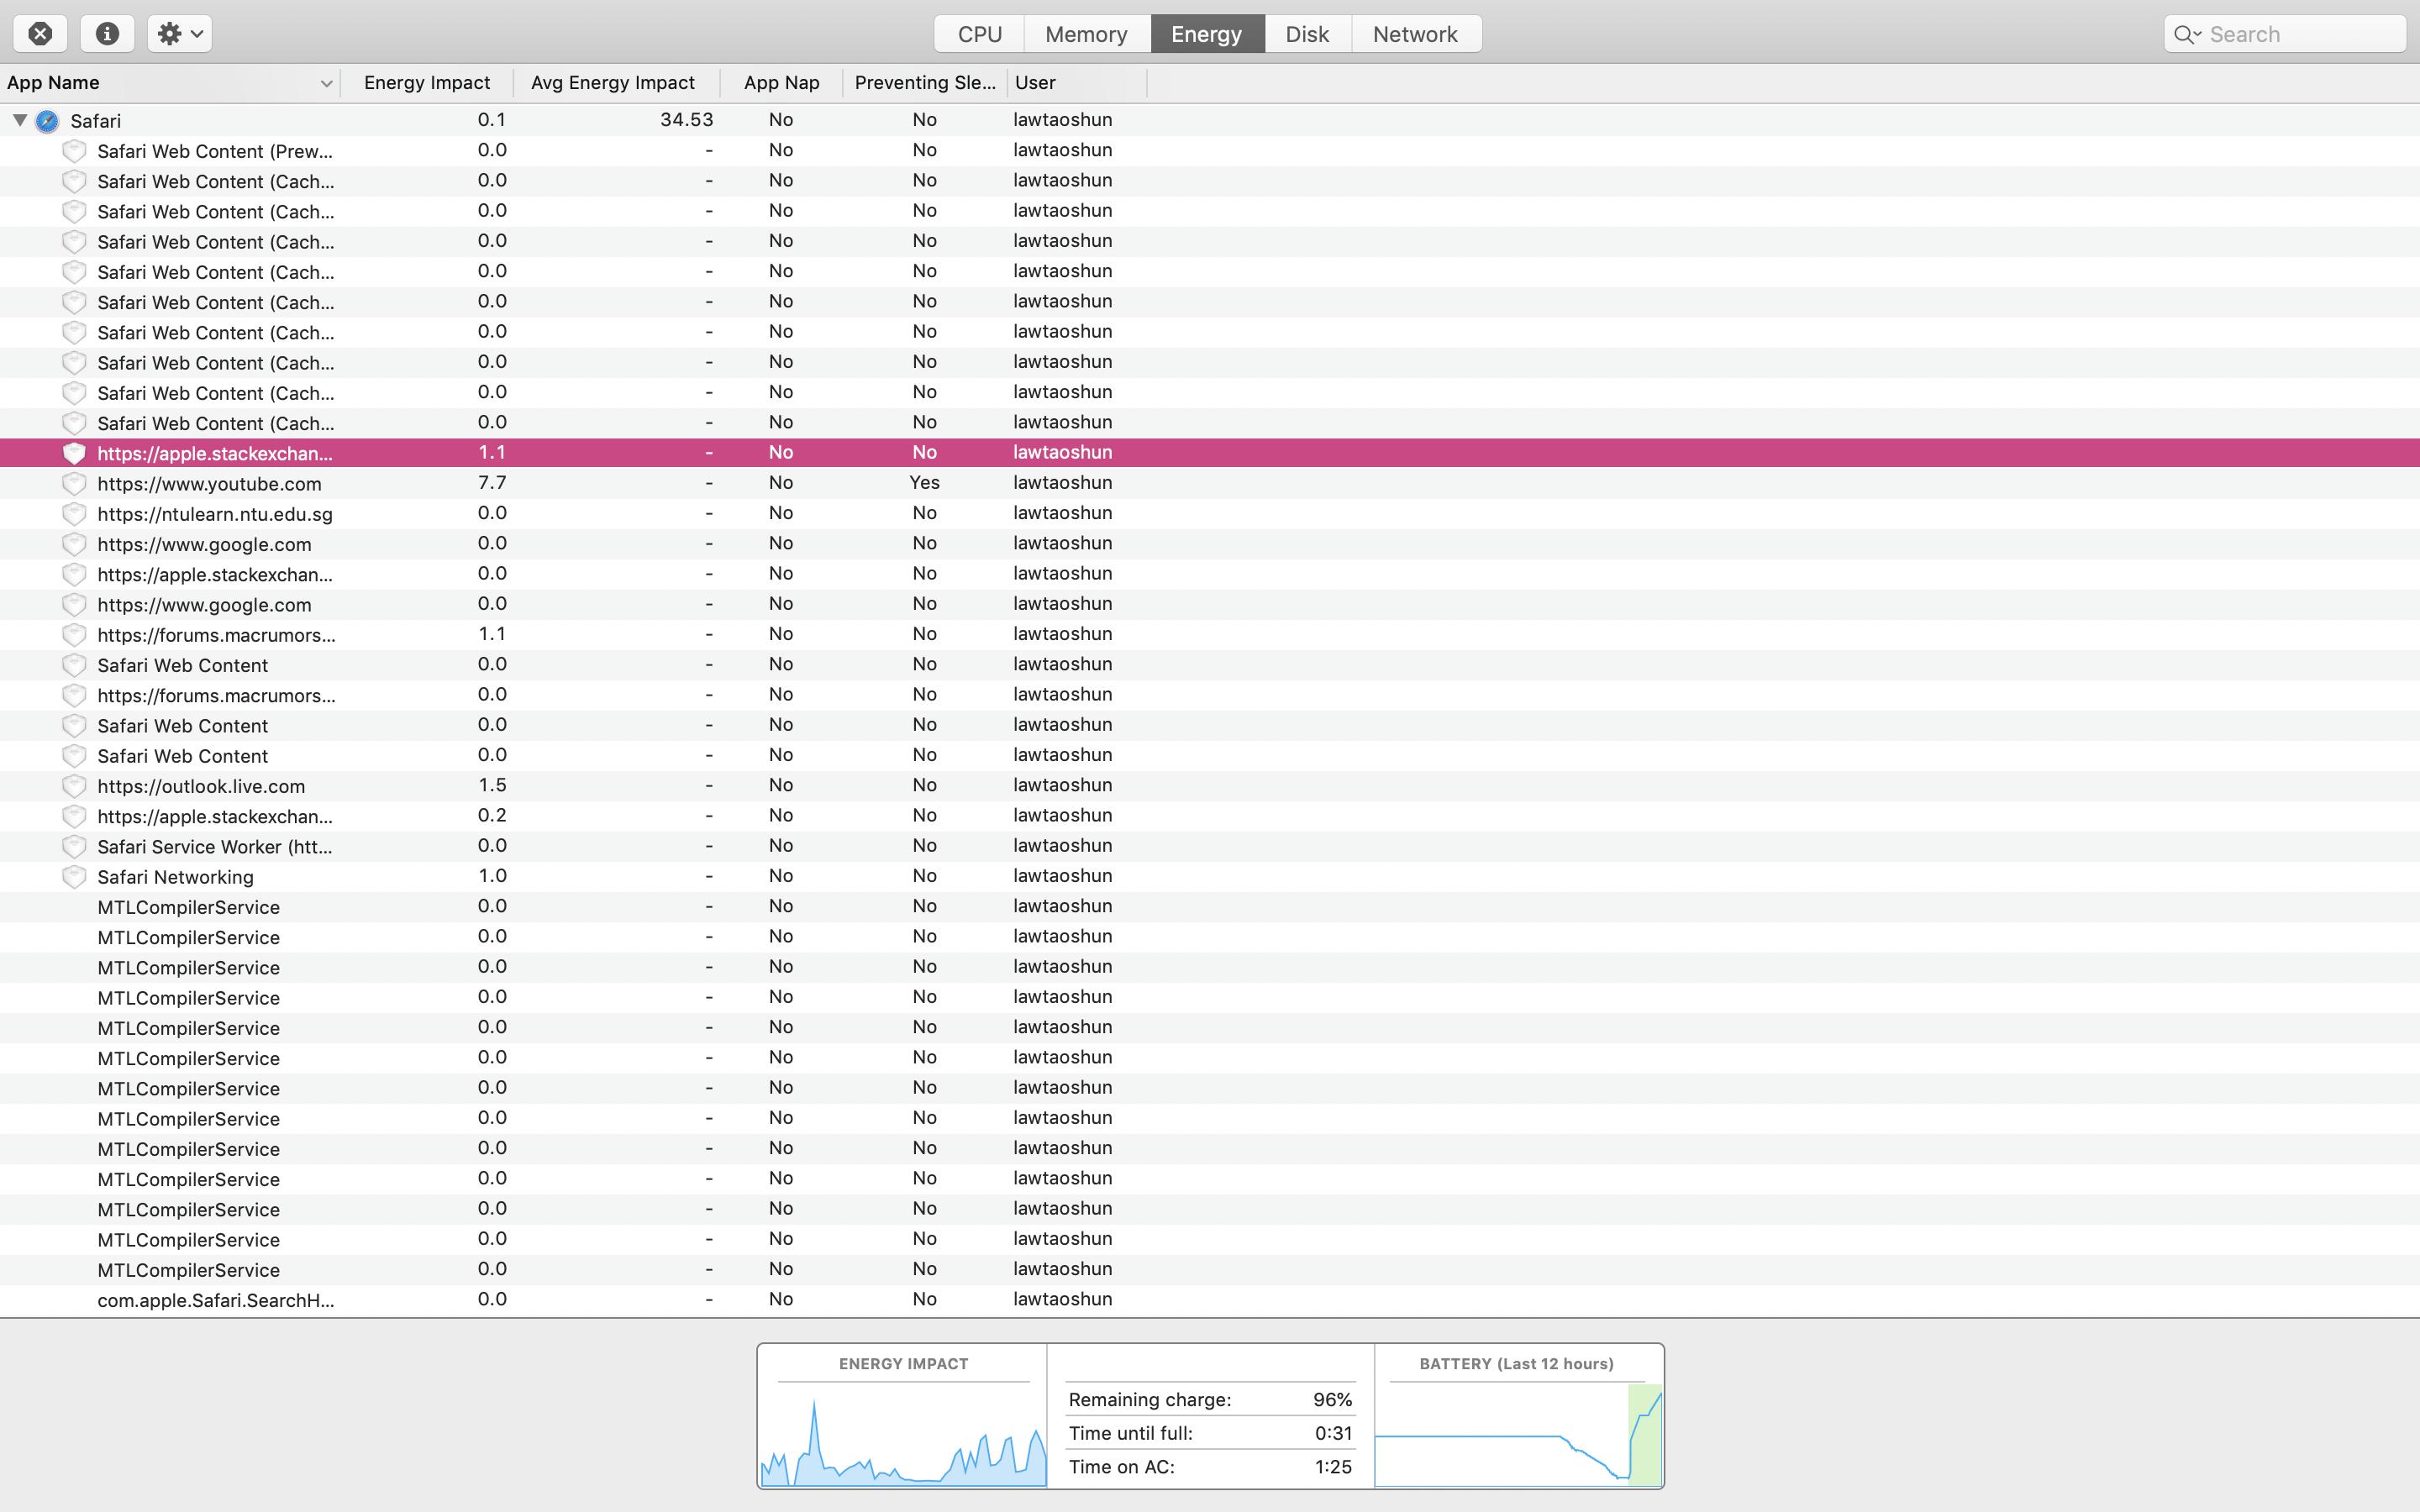Select the Energy tab
This screenshot has width=2420, height=1512.
[x=1207, y=34]
